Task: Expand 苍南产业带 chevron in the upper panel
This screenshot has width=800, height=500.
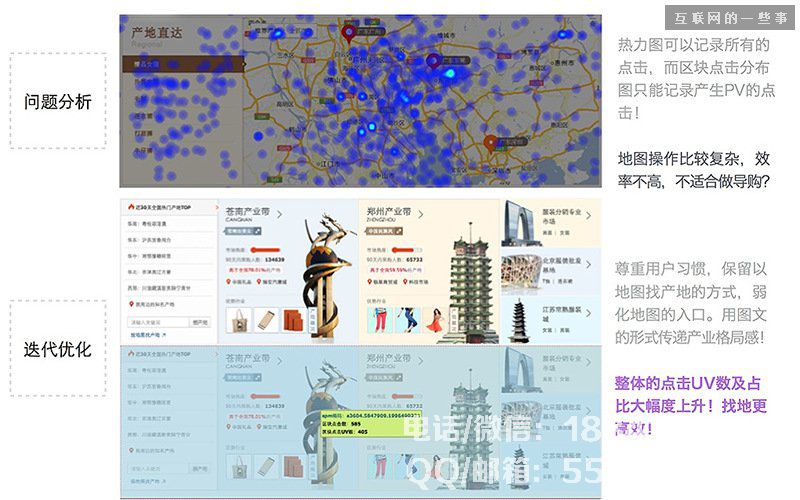Action: (x=280, y=215)
